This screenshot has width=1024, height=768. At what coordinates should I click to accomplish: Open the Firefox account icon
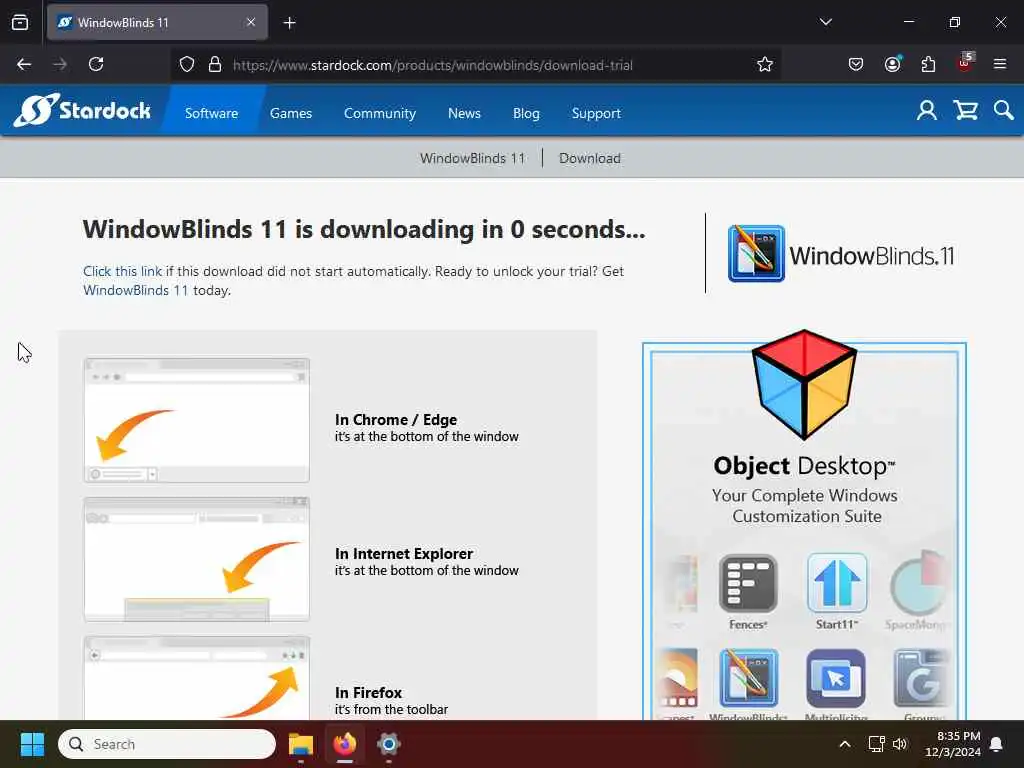click(892, 63)
